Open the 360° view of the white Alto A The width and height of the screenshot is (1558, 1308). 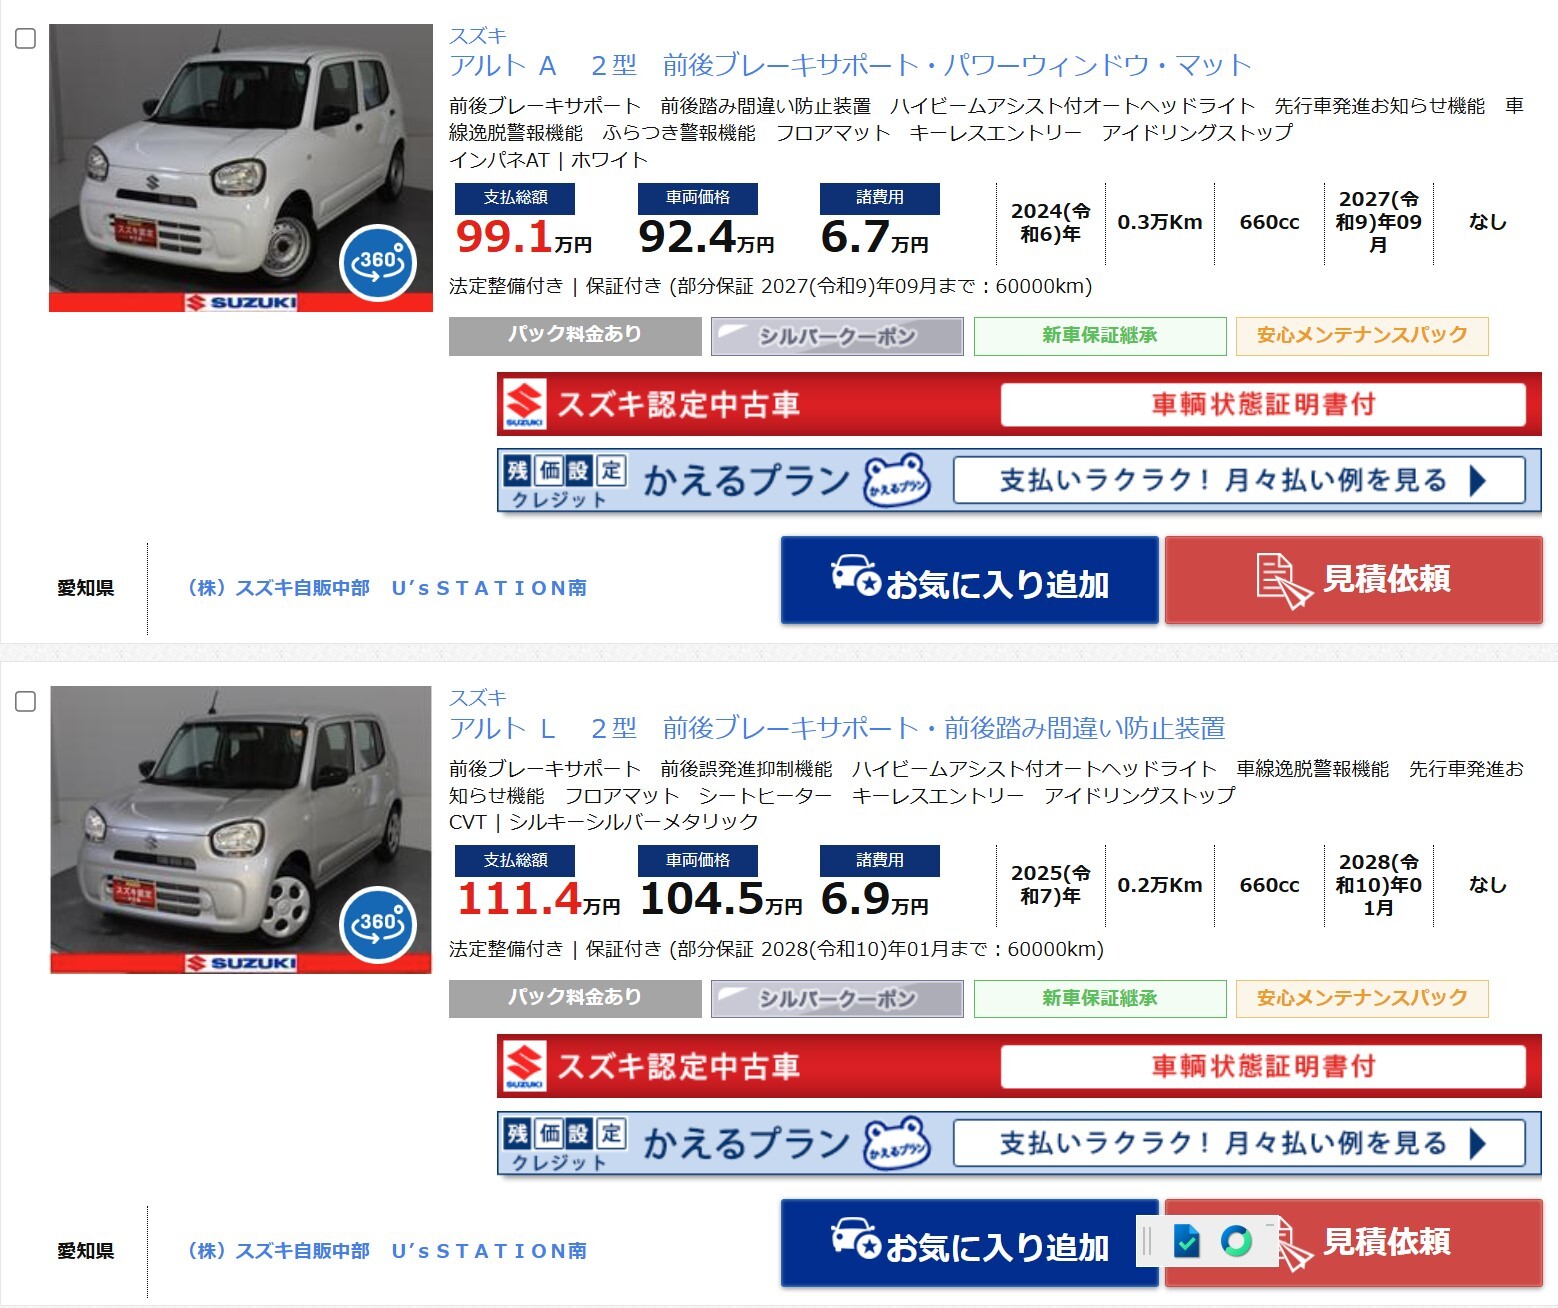(x=378, y=264)
